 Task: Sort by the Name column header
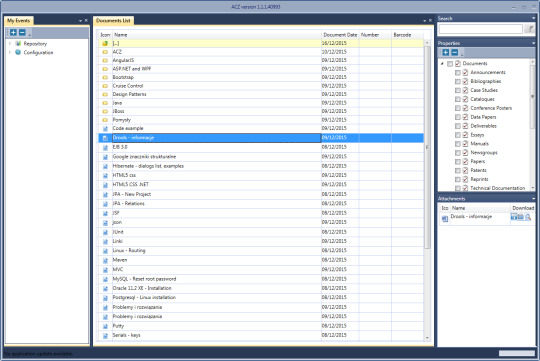[217, 35]
